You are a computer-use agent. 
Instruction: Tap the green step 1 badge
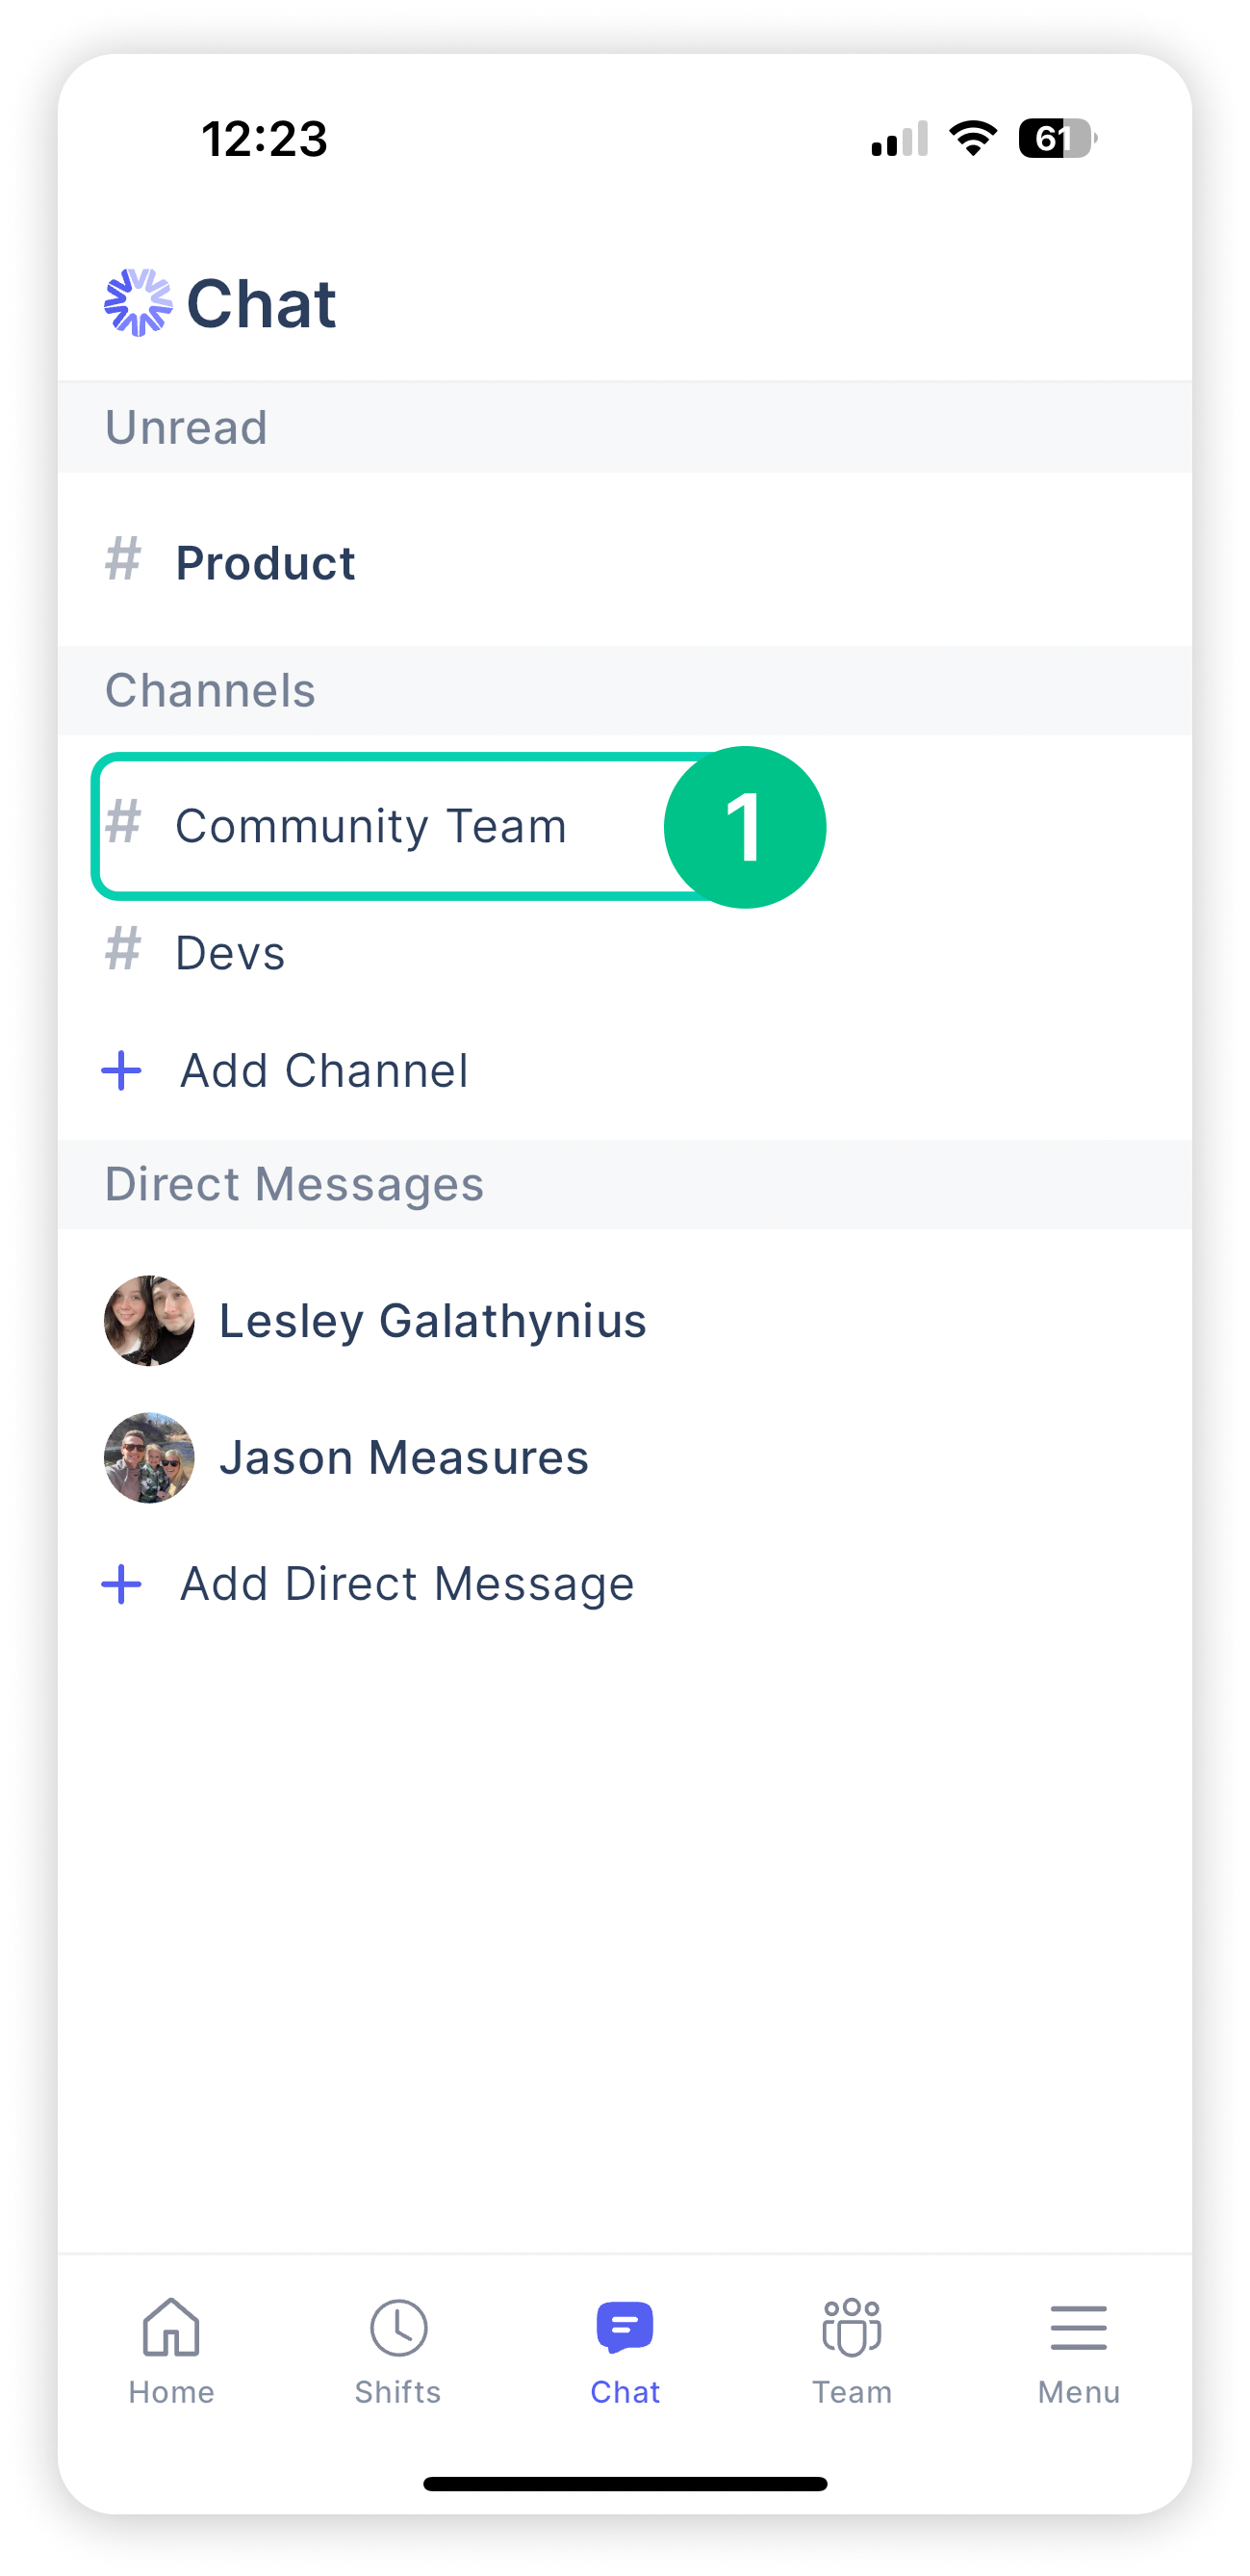click(x=745, y=827)
